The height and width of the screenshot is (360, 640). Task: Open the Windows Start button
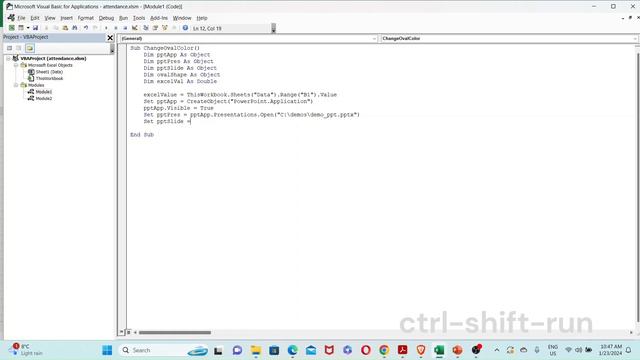coord(107,350)
